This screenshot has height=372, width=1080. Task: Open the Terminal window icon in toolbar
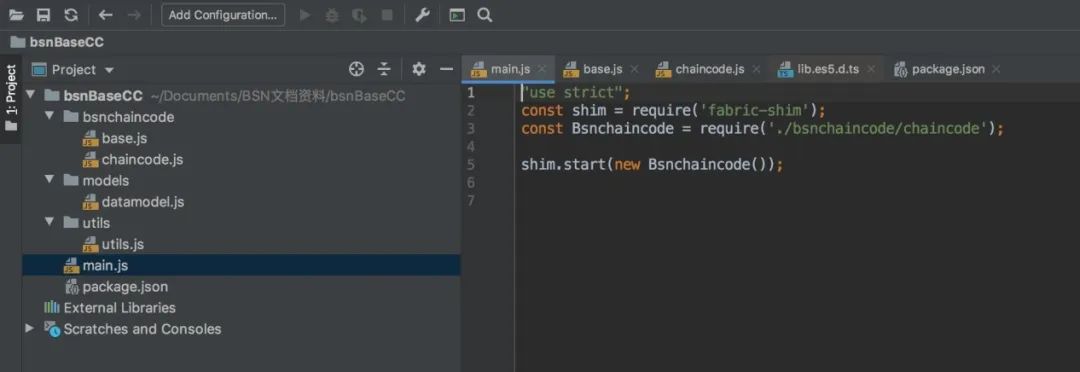[457, 14]
